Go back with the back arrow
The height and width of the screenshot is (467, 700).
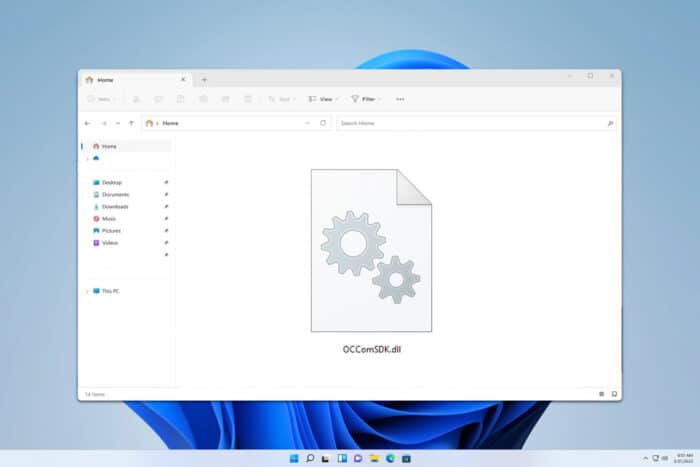[x=88, y=123]
